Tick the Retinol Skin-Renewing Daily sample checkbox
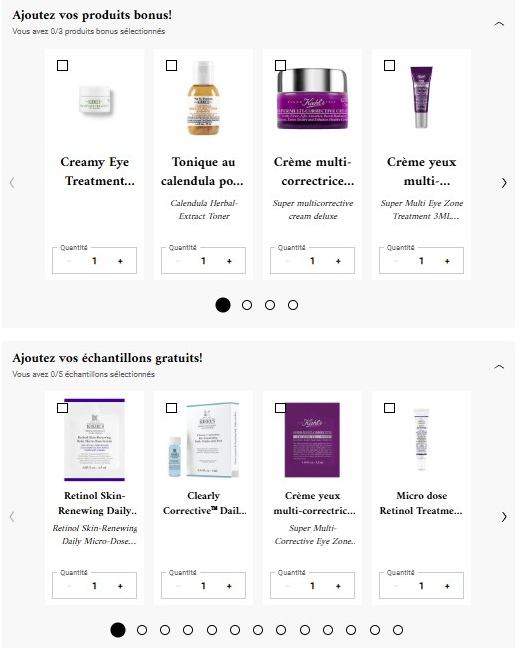 tap(62, 408)
